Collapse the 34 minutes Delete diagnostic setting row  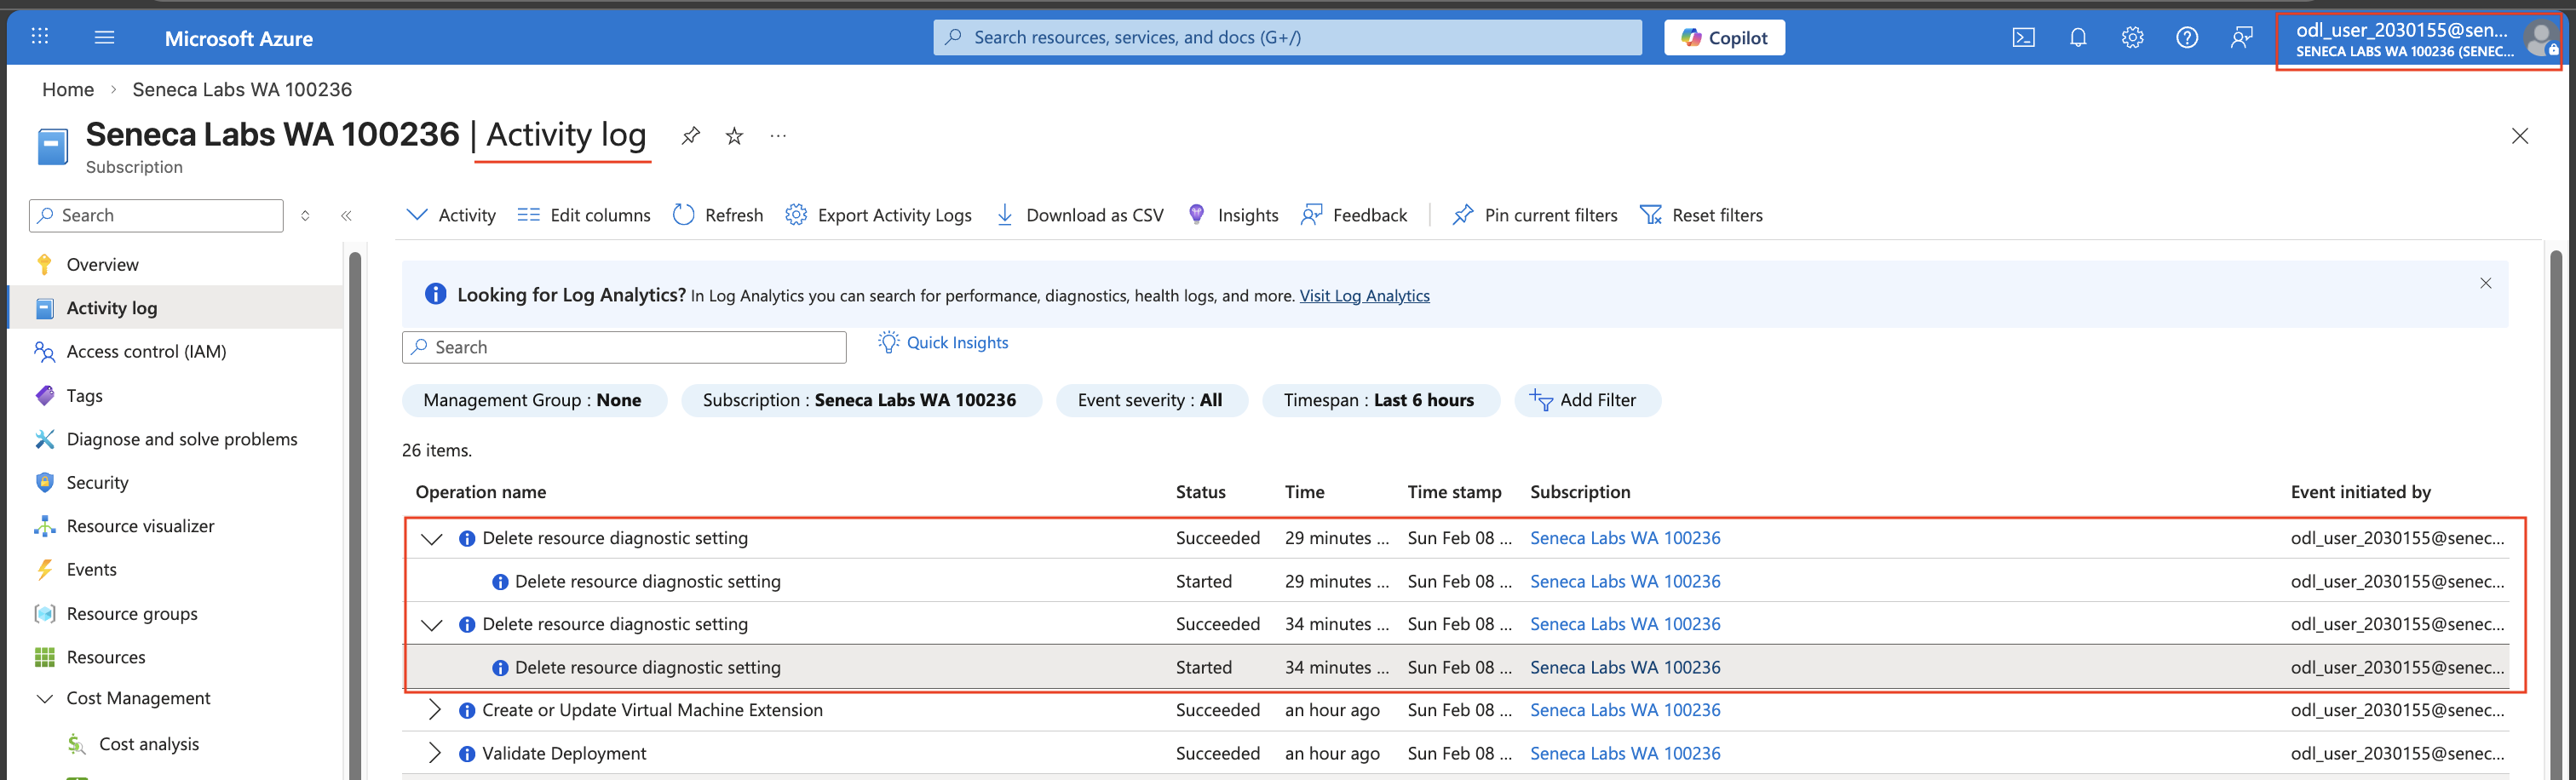click(431, 624)
